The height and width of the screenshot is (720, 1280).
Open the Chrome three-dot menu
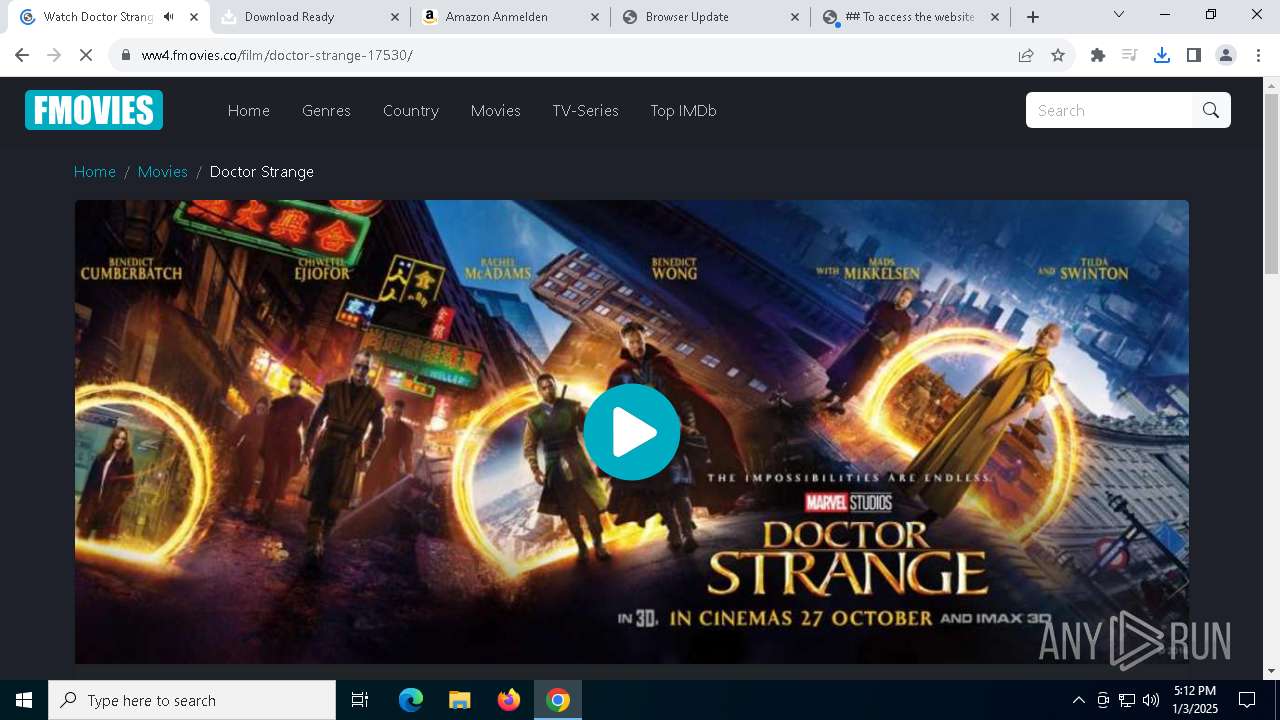pos(1258,55)
